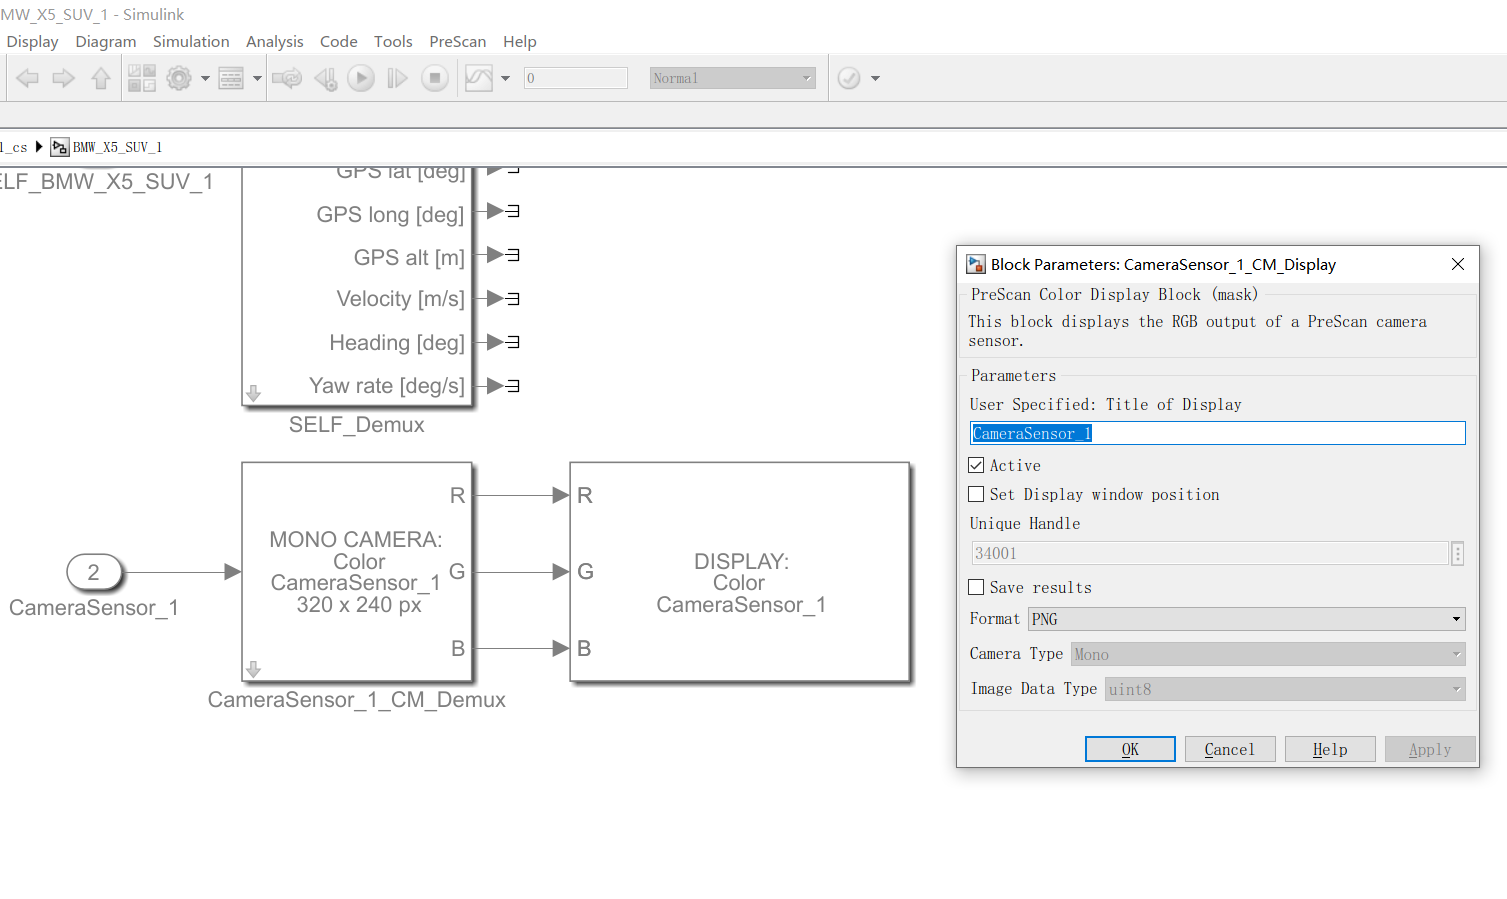The height and width of the screenshot is (899, 1507).
Task: Open the Format PNG dropdown
Action: [x=1247, y=619]
